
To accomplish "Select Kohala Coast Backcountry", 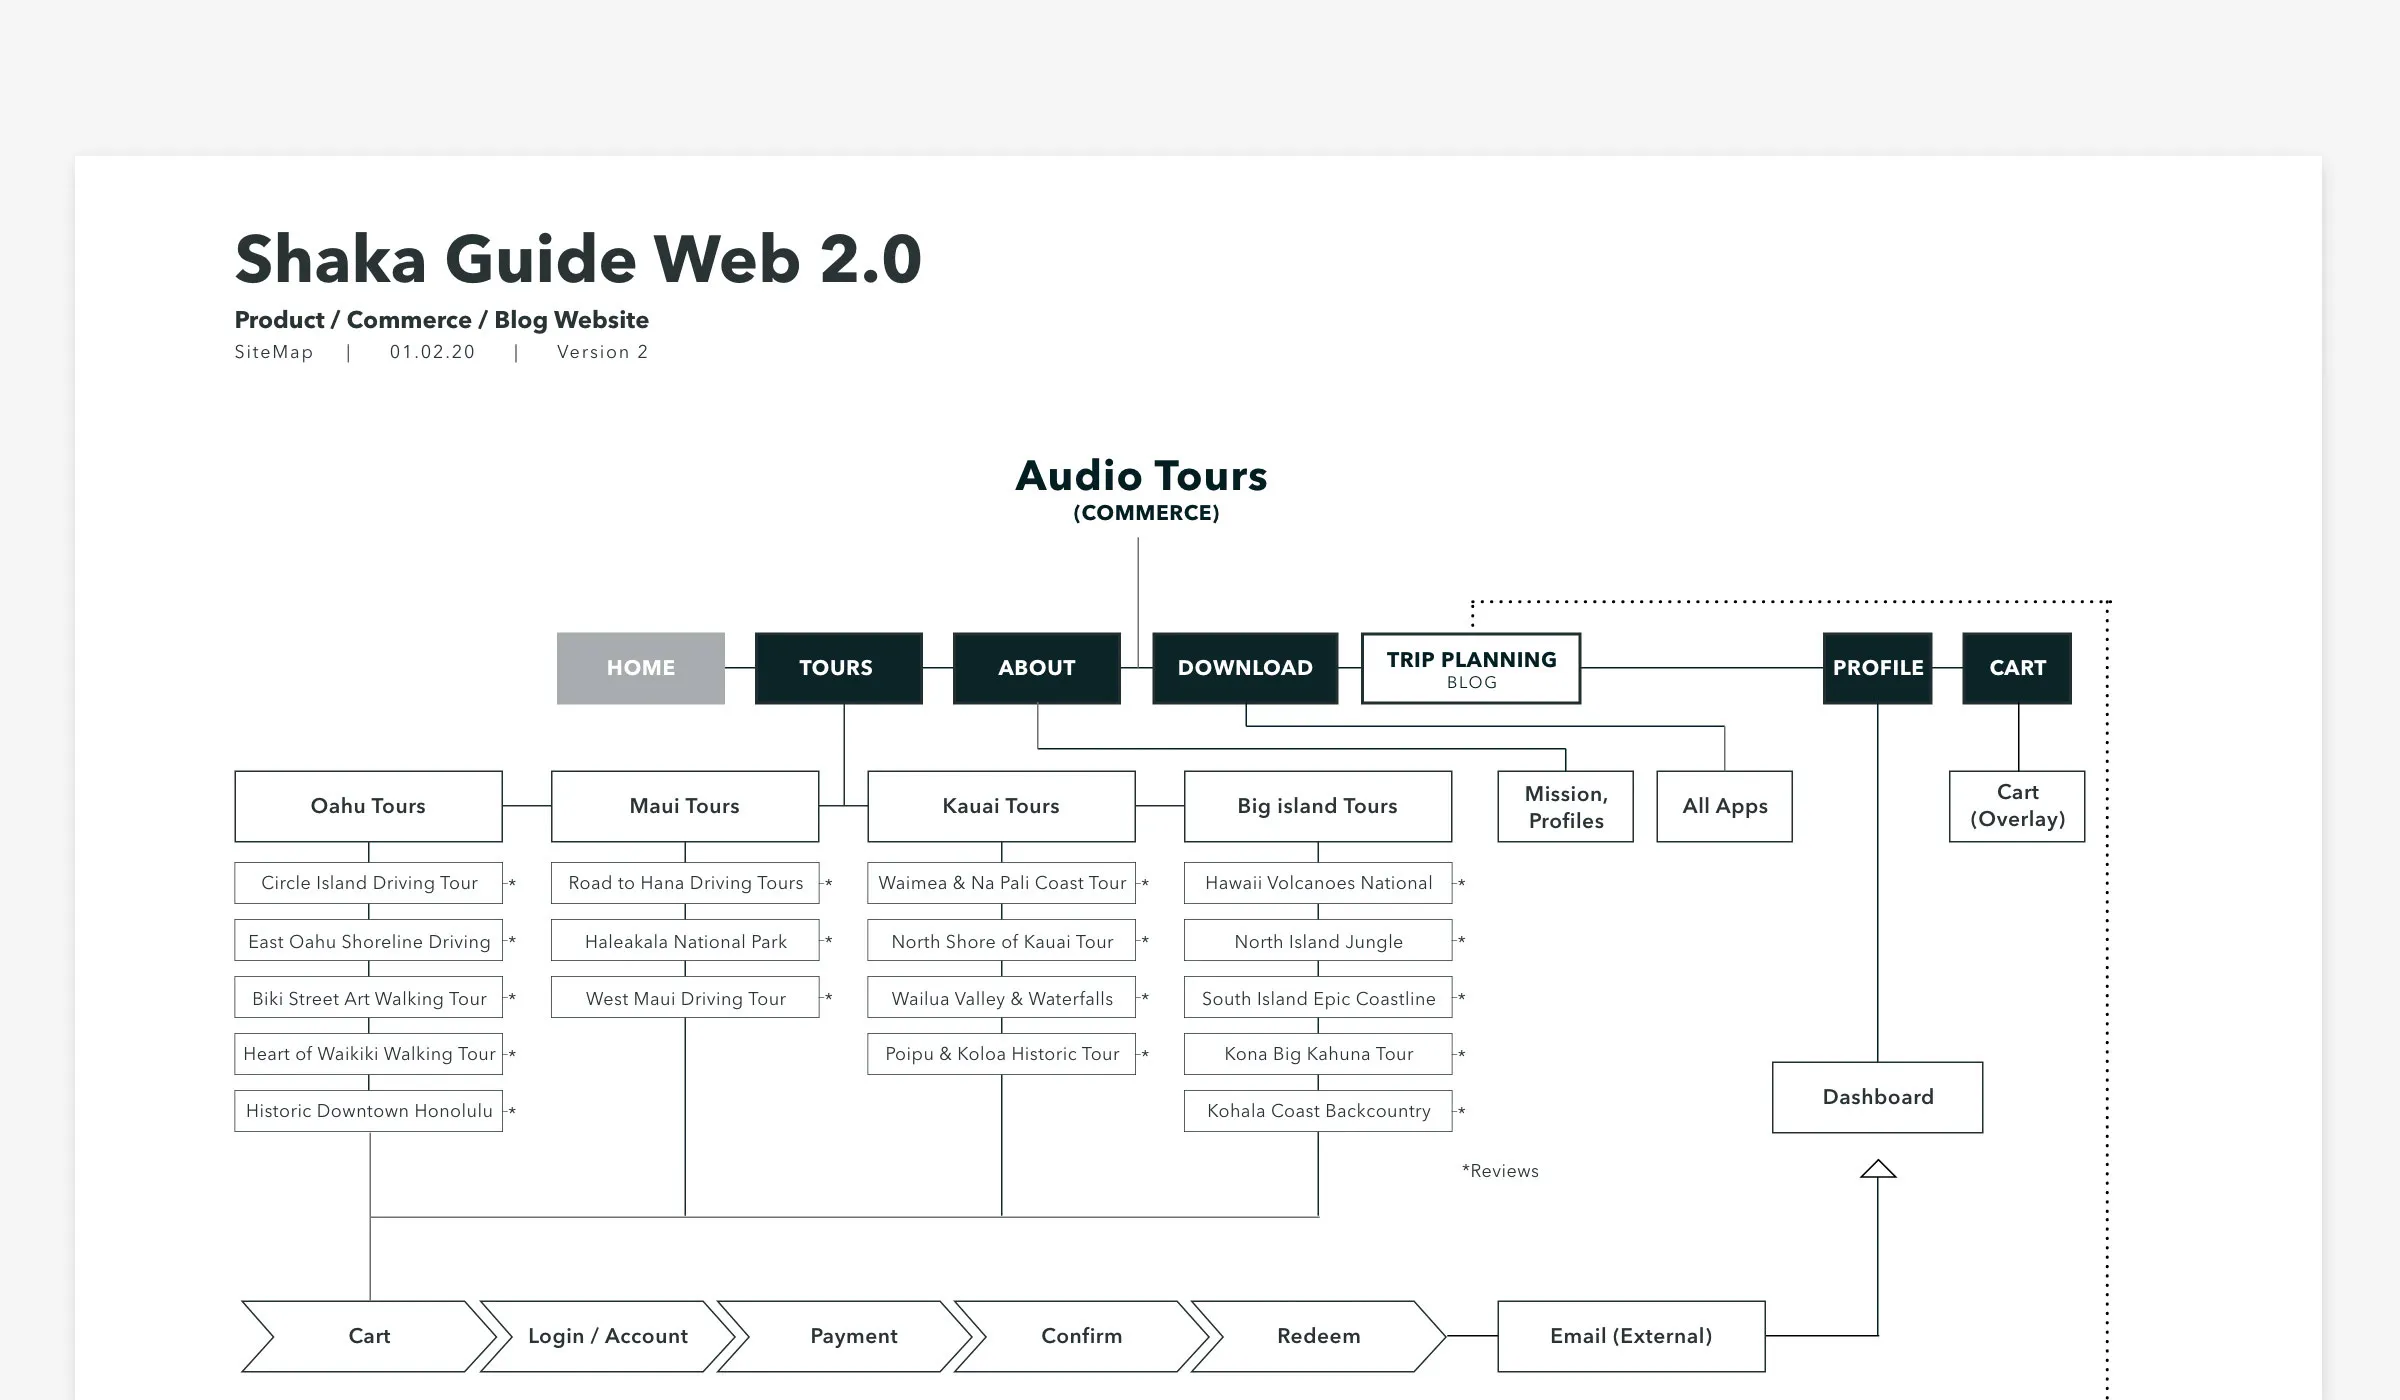I will 1318,1111.
